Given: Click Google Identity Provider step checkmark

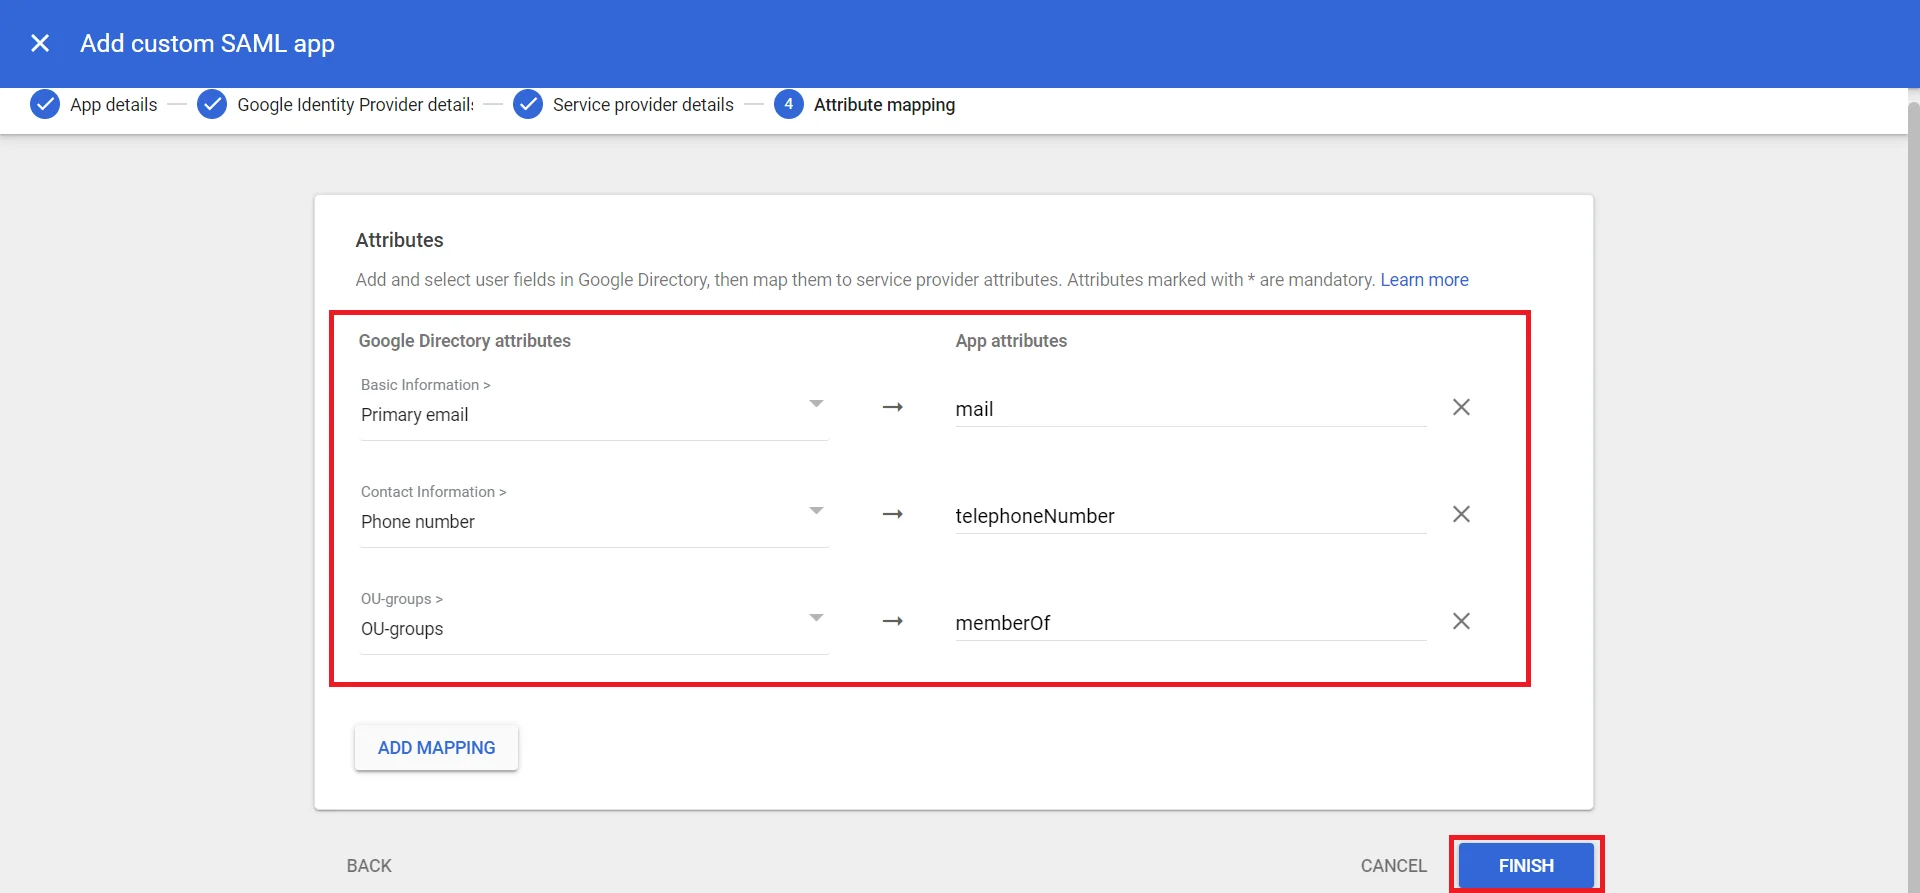Looking at the screenshot, I should tap(212, 105).
